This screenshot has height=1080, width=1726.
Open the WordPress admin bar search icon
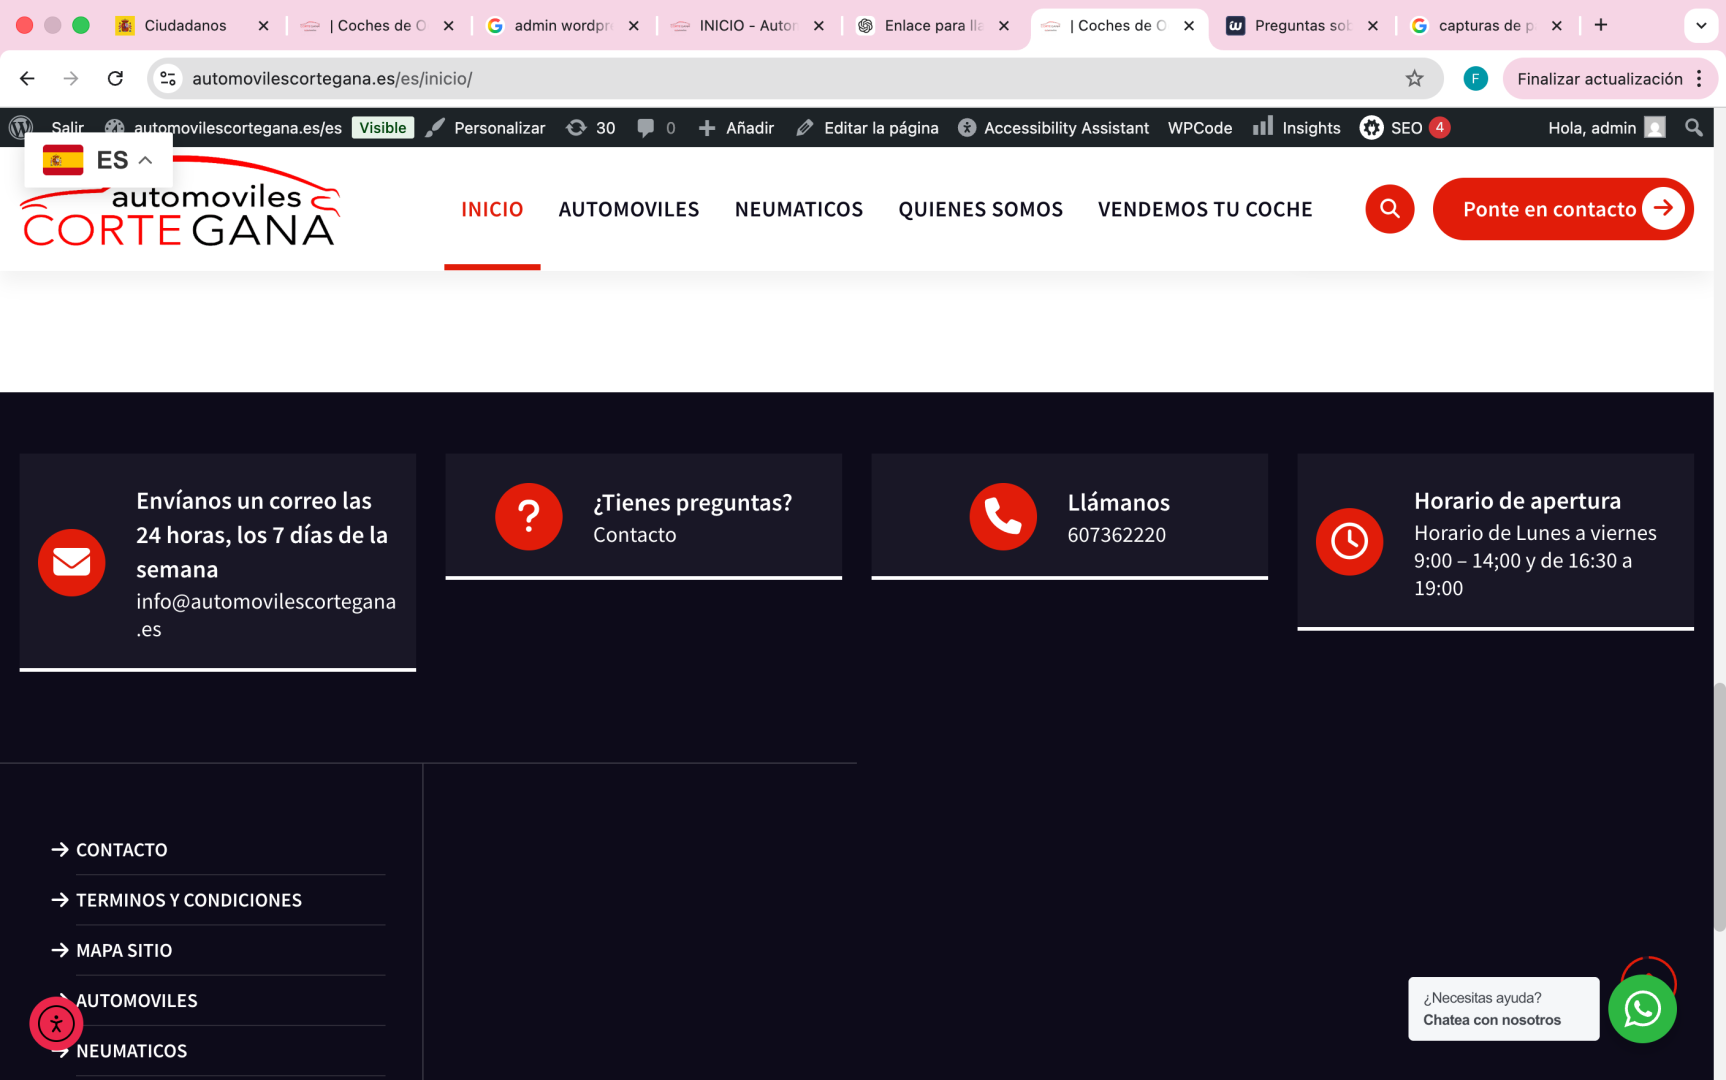coord(1693,128)
